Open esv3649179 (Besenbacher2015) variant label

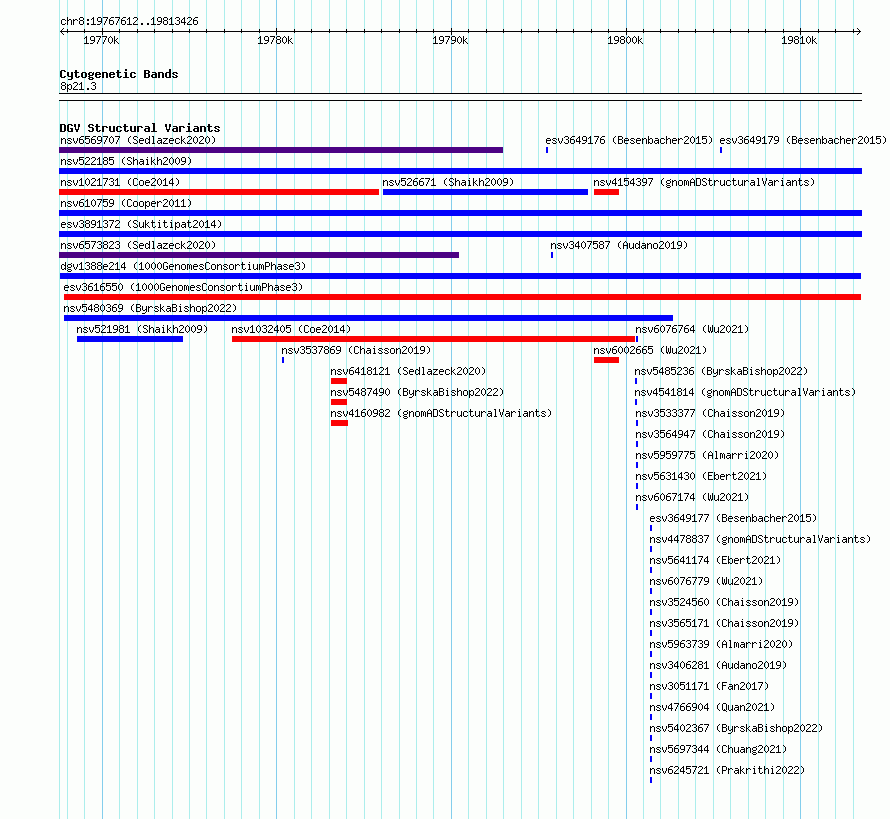point(803,140)
